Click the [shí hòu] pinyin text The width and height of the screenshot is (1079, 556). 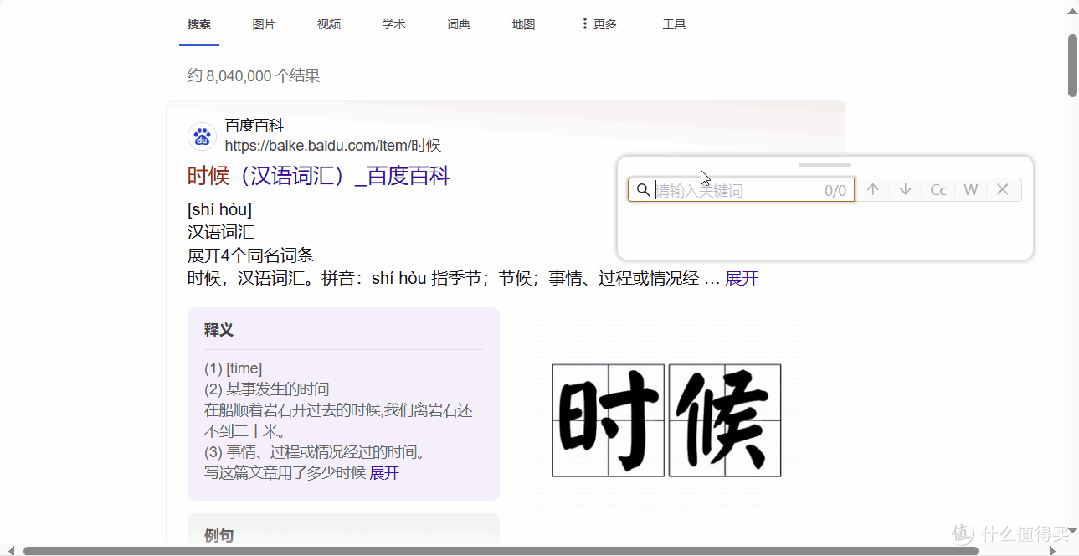tap(220, 209)
